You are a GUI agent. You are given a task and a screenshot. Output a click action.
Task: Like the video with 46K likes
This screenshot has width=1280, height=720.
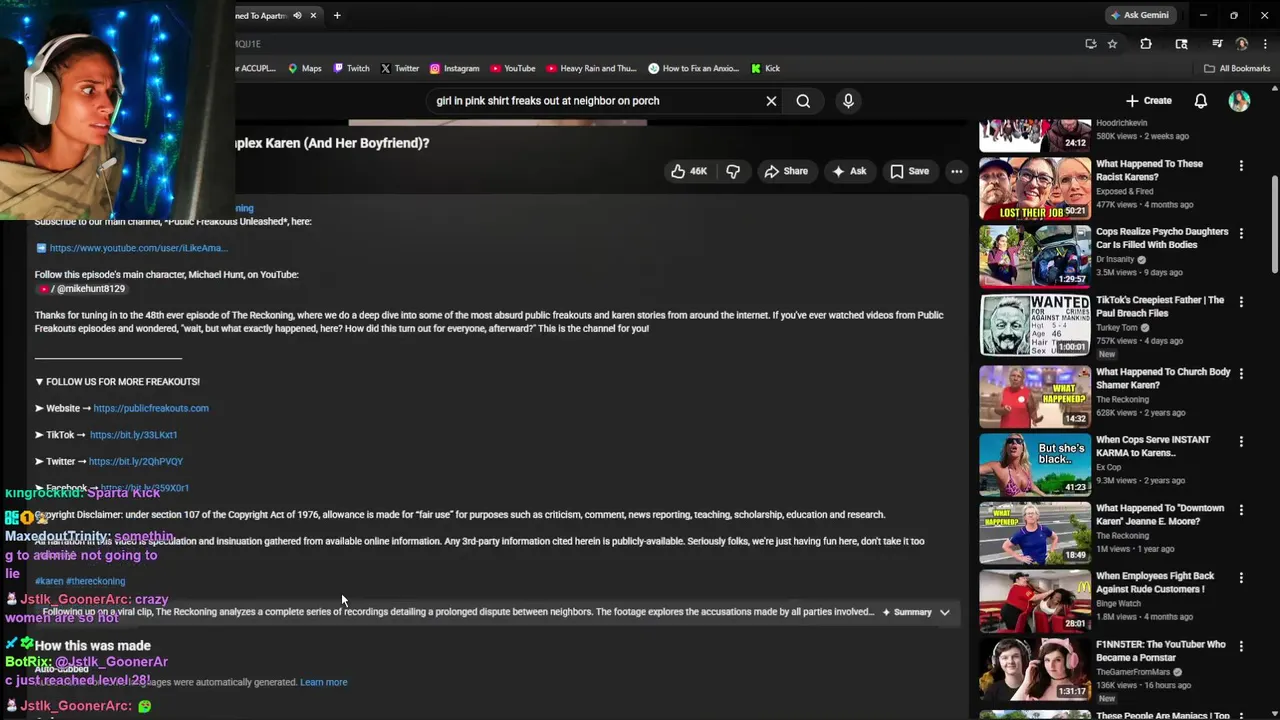tap(689, 171)
